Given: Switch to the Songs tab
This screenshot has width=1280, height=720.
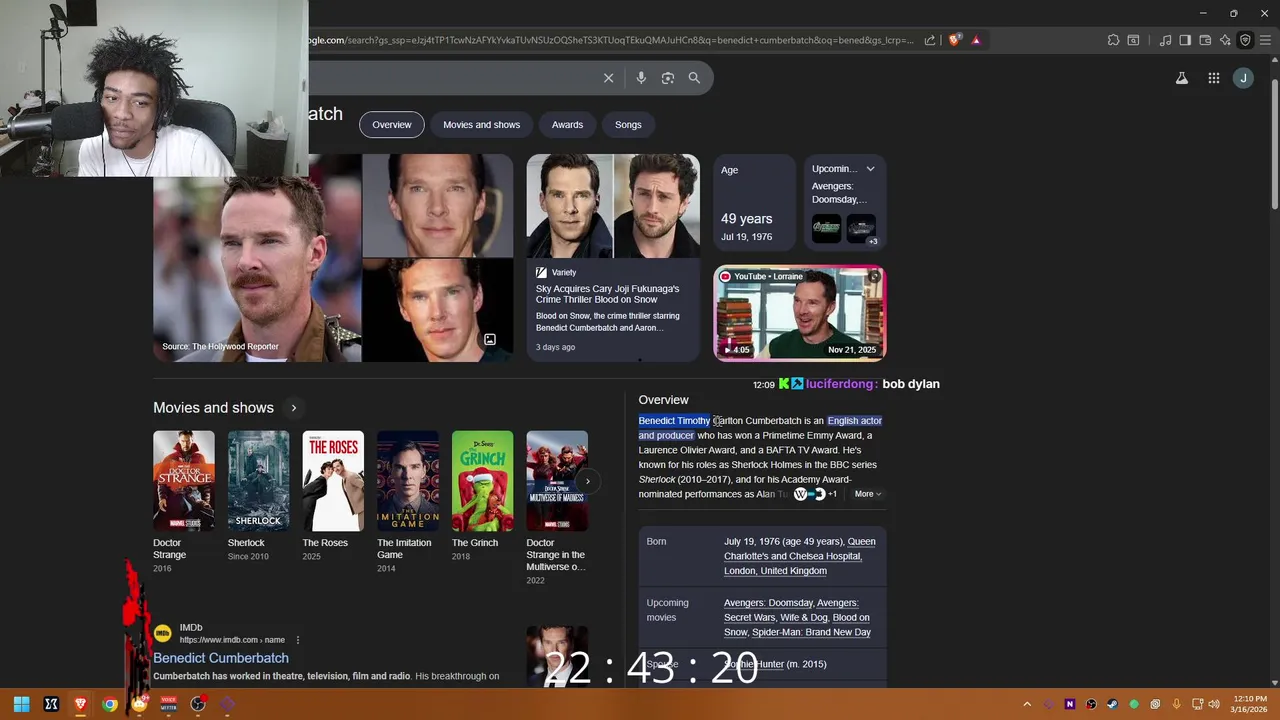Looking at the screenshot, I should (x=628, y=124).
